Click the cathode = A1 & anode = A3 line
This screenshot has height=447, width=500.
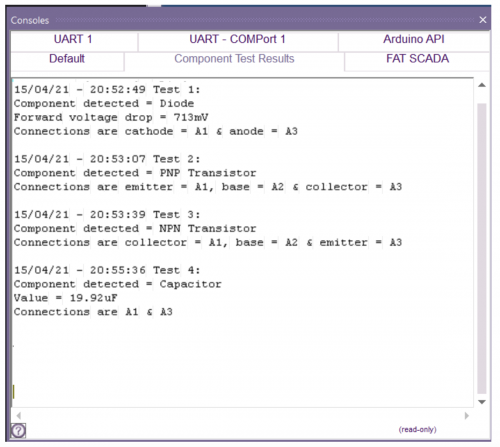tap(156, 131)
